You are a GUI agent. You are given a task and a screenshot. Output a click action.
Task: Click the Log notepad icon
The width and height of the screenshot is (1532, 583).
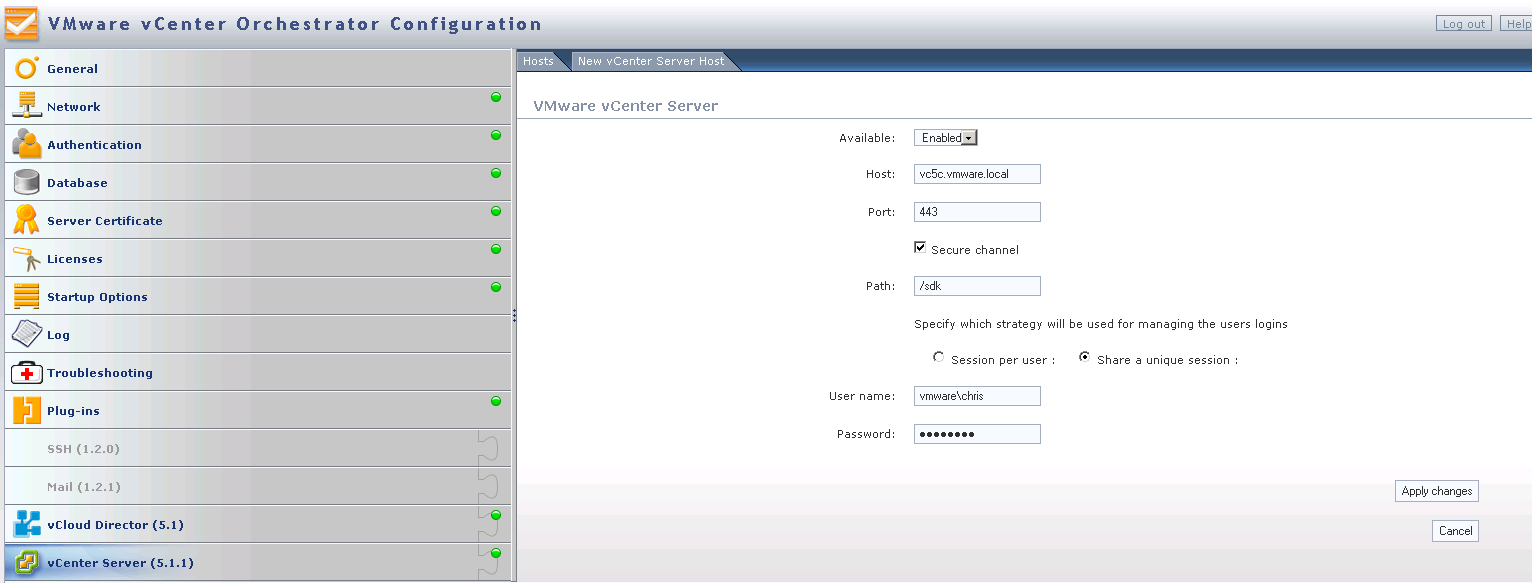pyautogui.click(x=27, y=334)
